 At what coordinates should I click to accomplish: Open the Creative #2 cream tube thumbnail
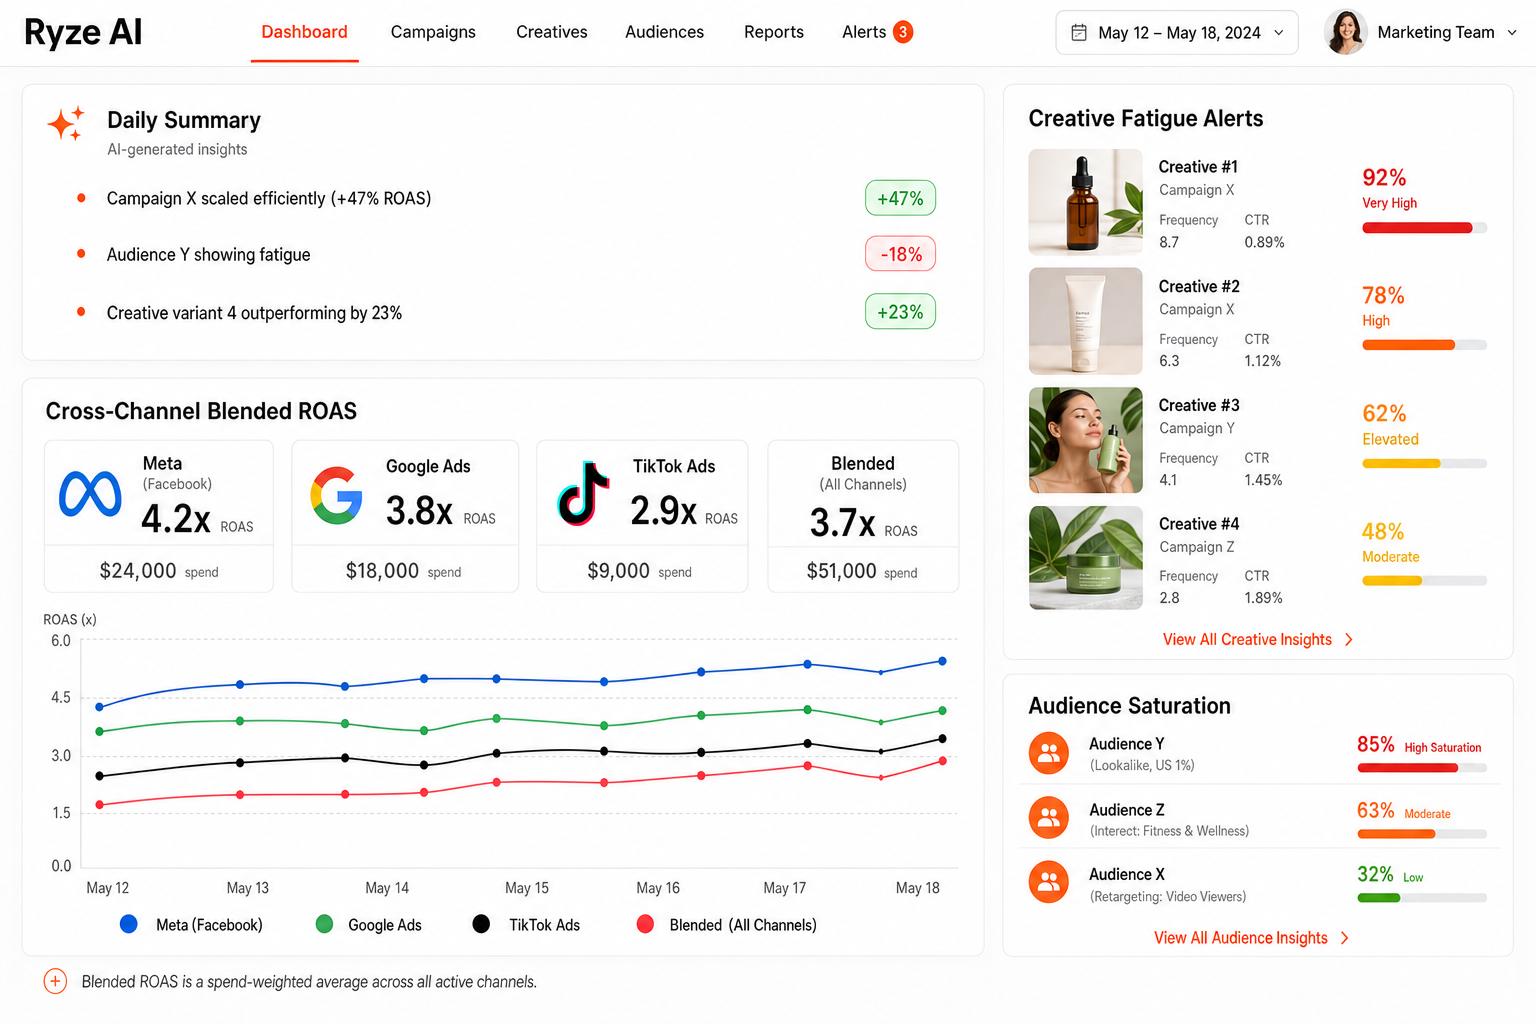coord(1086,321)
